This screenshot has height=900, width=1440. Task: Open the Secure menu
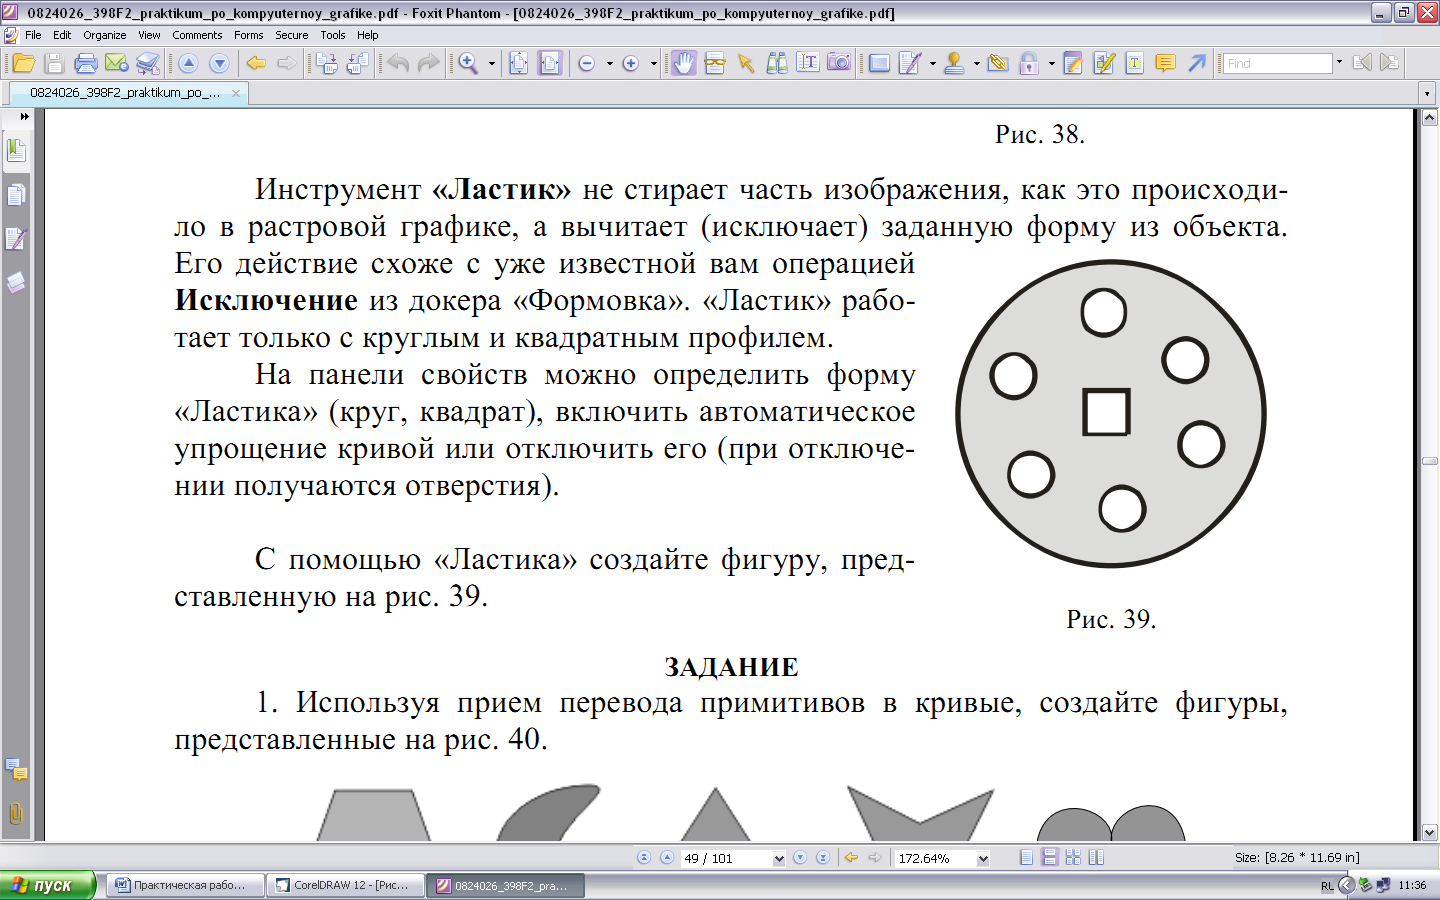292,35
